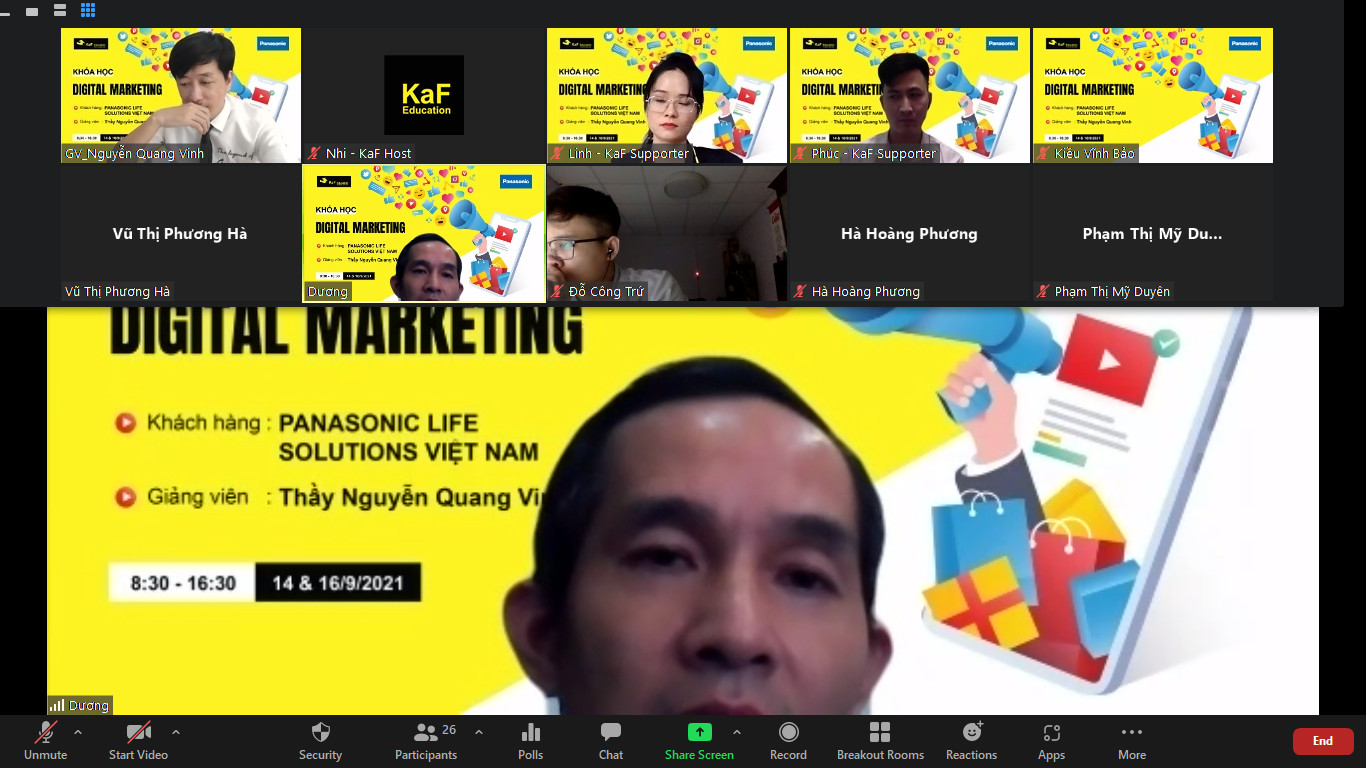Click the green Share Screen icon
Viewport: 1366px width, 768px height.
[x=700, y=732]
